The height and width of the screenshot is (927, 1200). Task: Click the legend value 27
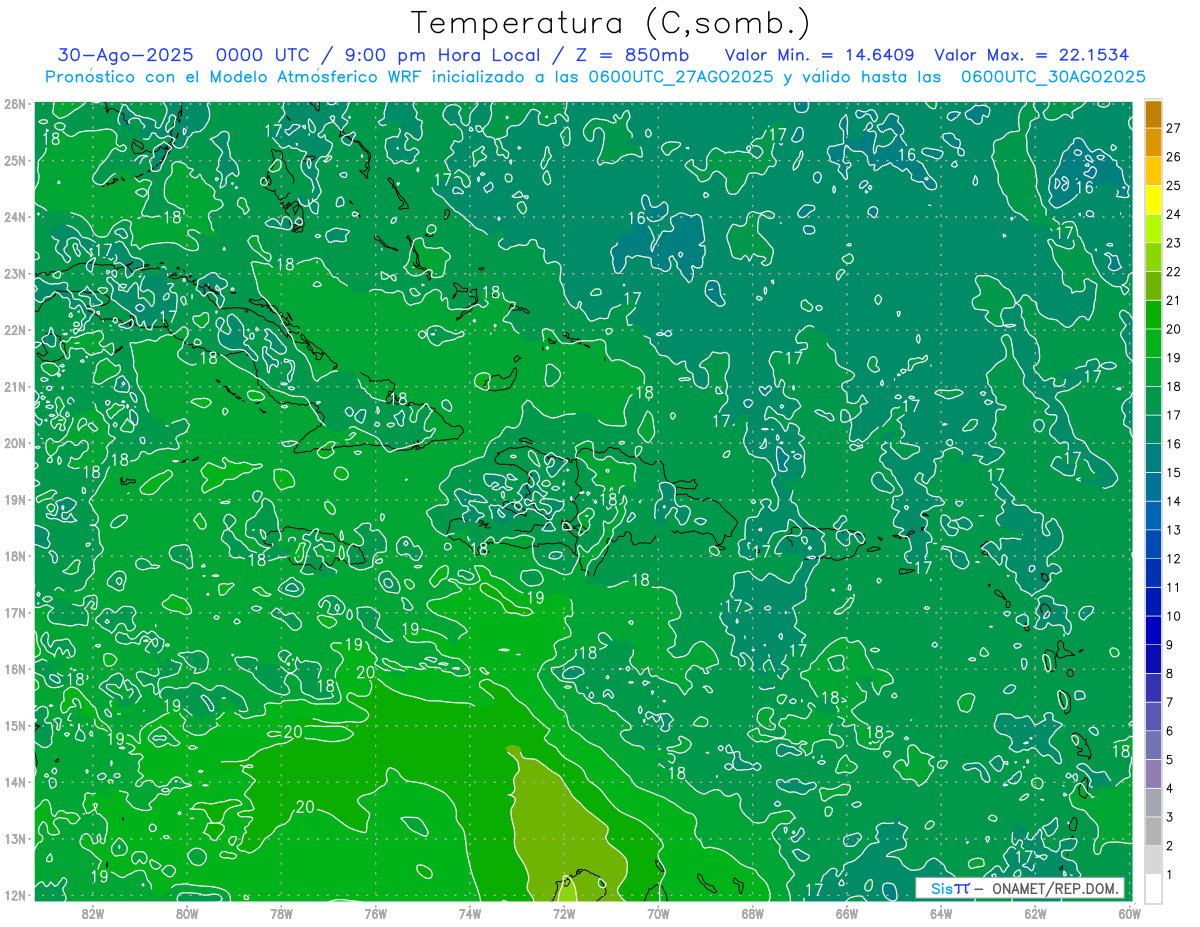click(1174, 128)
